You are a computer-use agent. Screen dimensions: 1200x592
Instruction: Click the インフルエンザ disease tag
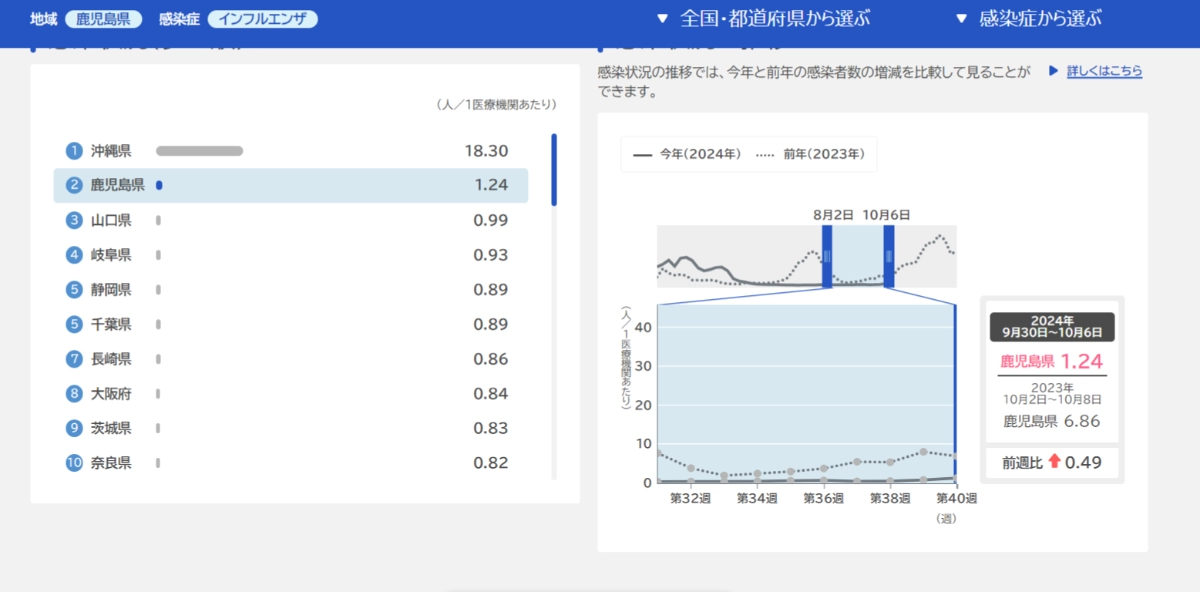click(x=263, y=19)
